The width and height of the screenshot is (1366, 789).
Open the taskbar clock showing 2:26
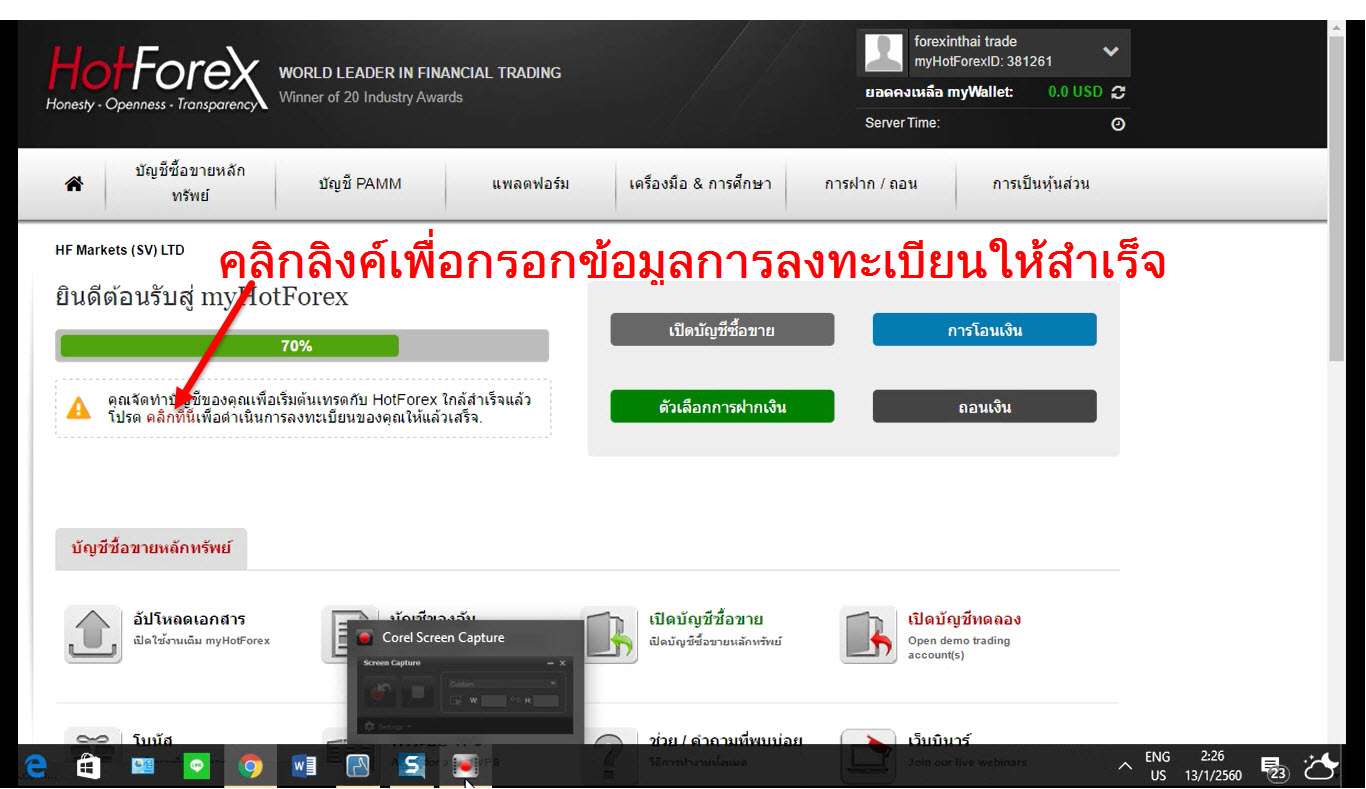coord(1212,766)
